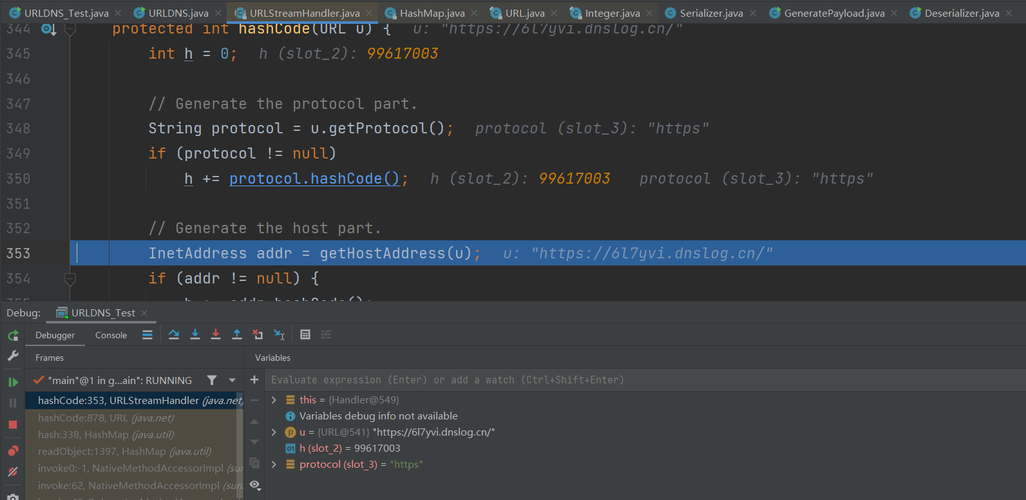1026x500 pixels.
Task: Click the Run to Cursor icon
Action: (x=279, y=335)
